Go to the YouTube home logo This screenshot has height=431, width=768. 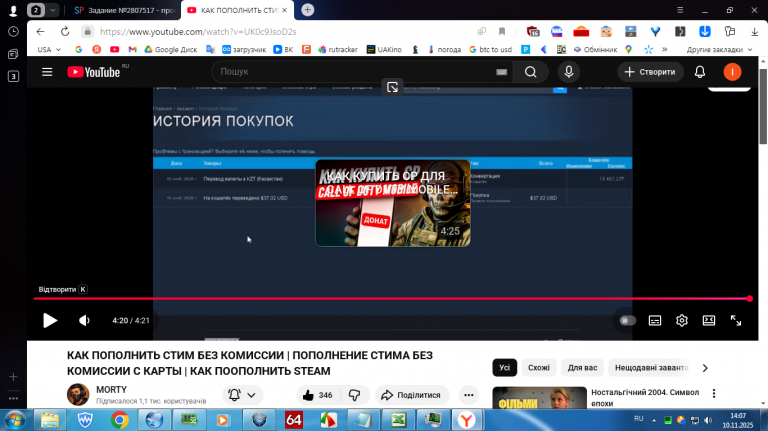point(94,72)
